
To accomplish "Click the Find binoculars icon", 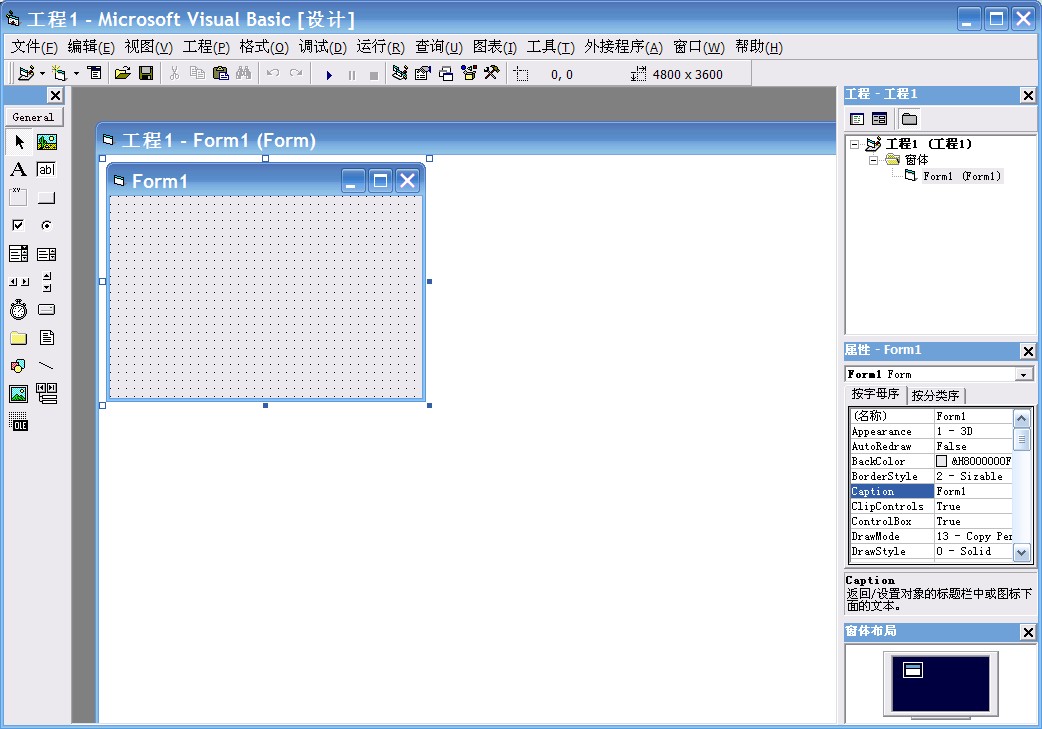I will coord(243,73).
